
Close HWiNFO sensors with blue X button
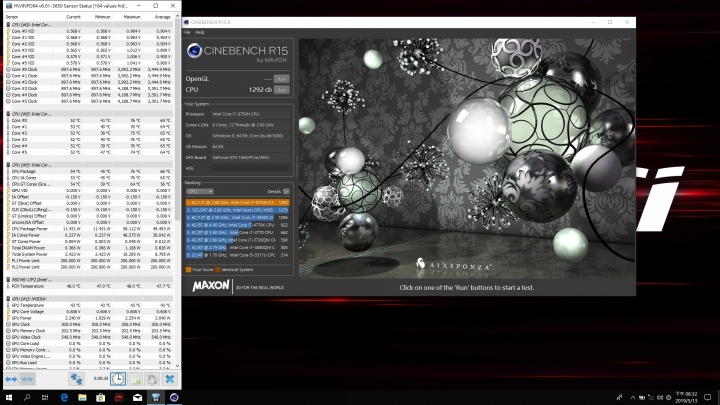[169, 379]
